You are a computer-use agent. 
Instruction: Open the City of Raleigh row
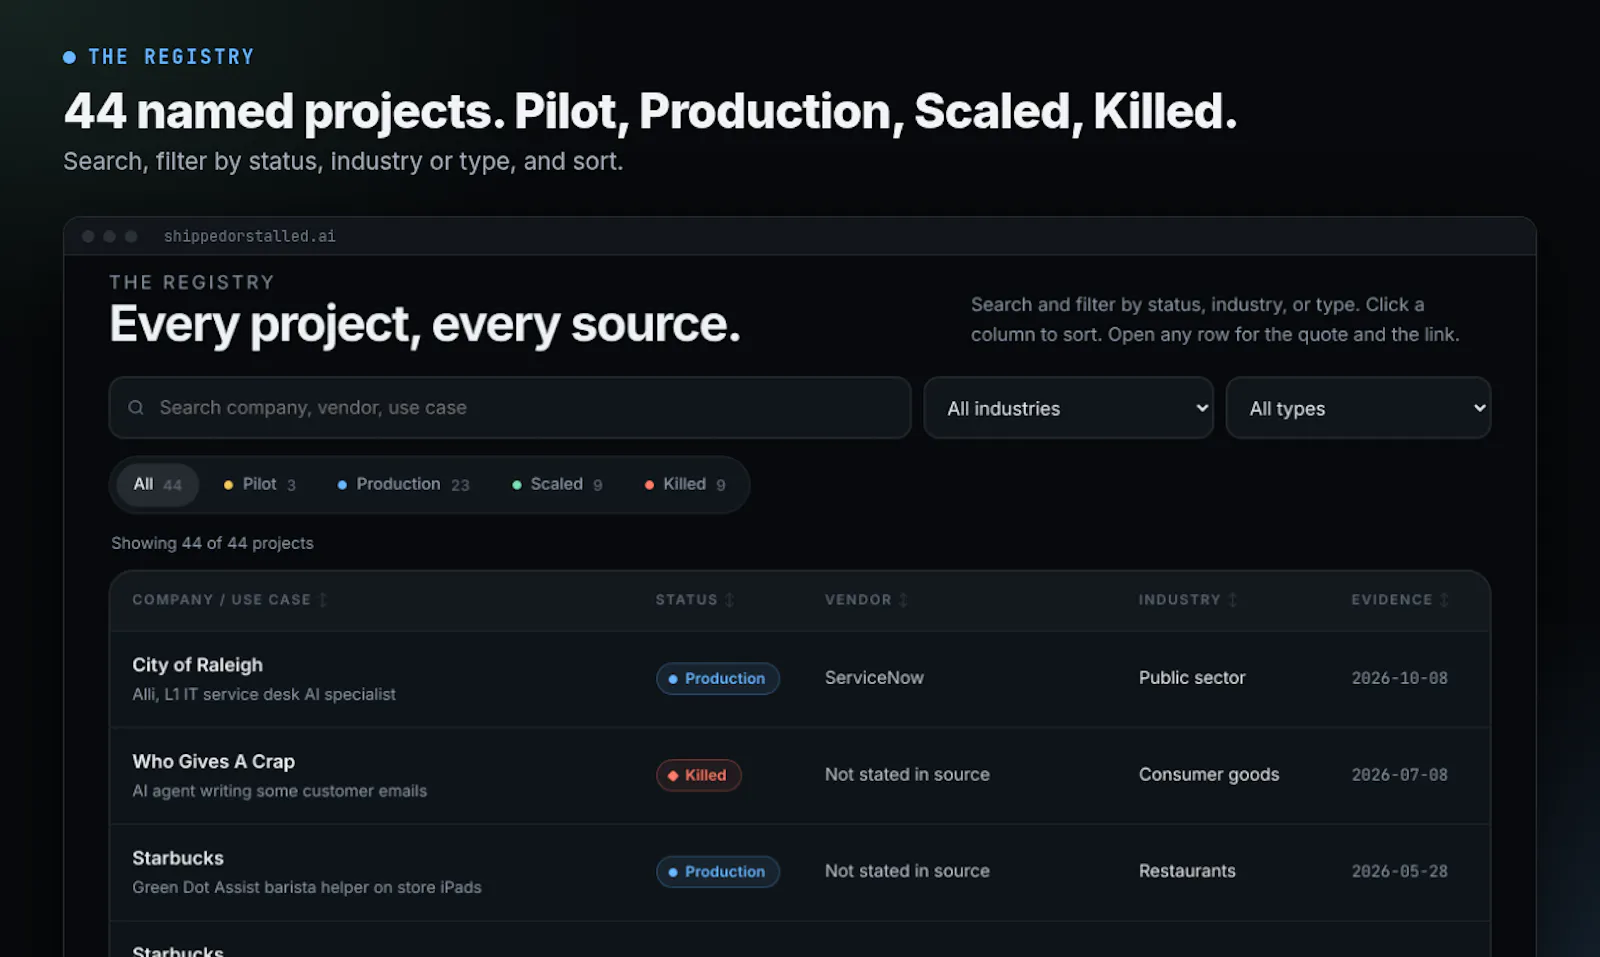[800, 679]
